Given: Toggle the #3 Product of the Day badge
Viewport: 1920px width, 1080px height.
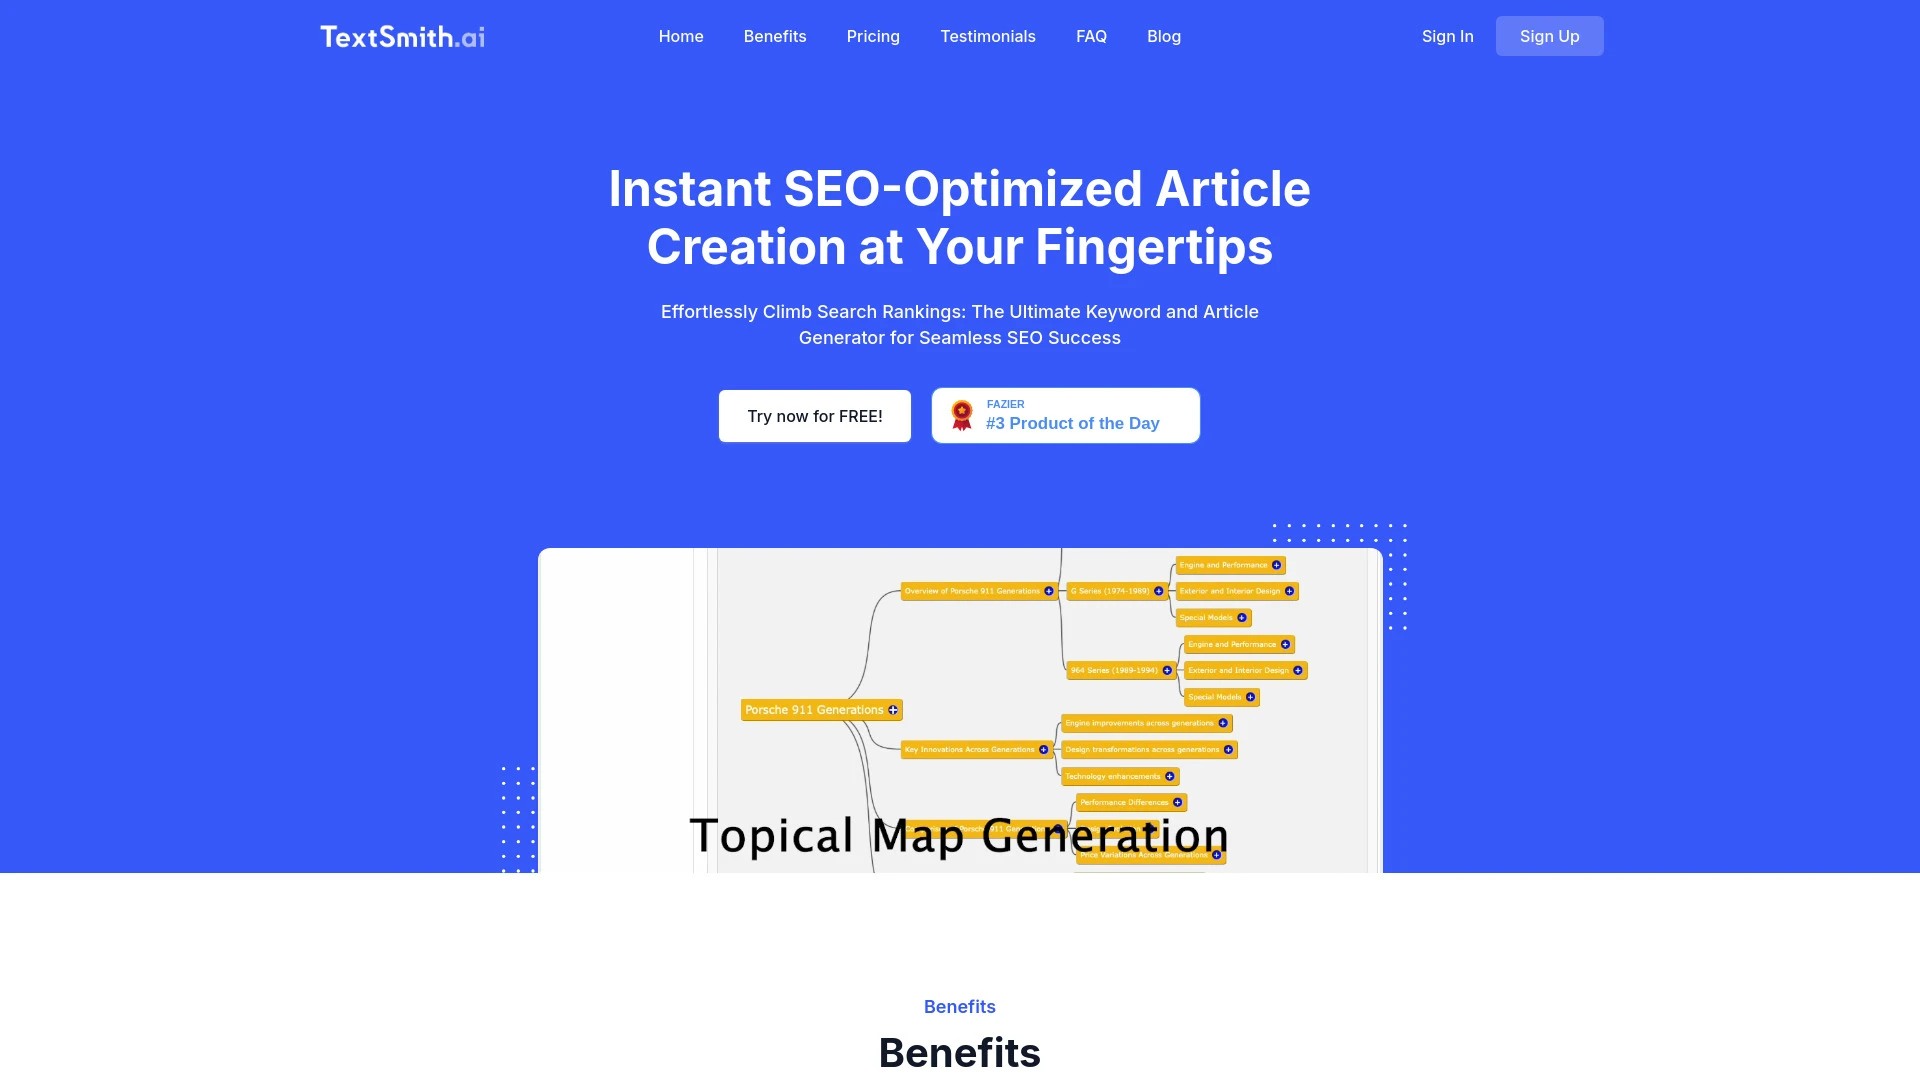Looking at the screenshot, I should pos(1065,415).
